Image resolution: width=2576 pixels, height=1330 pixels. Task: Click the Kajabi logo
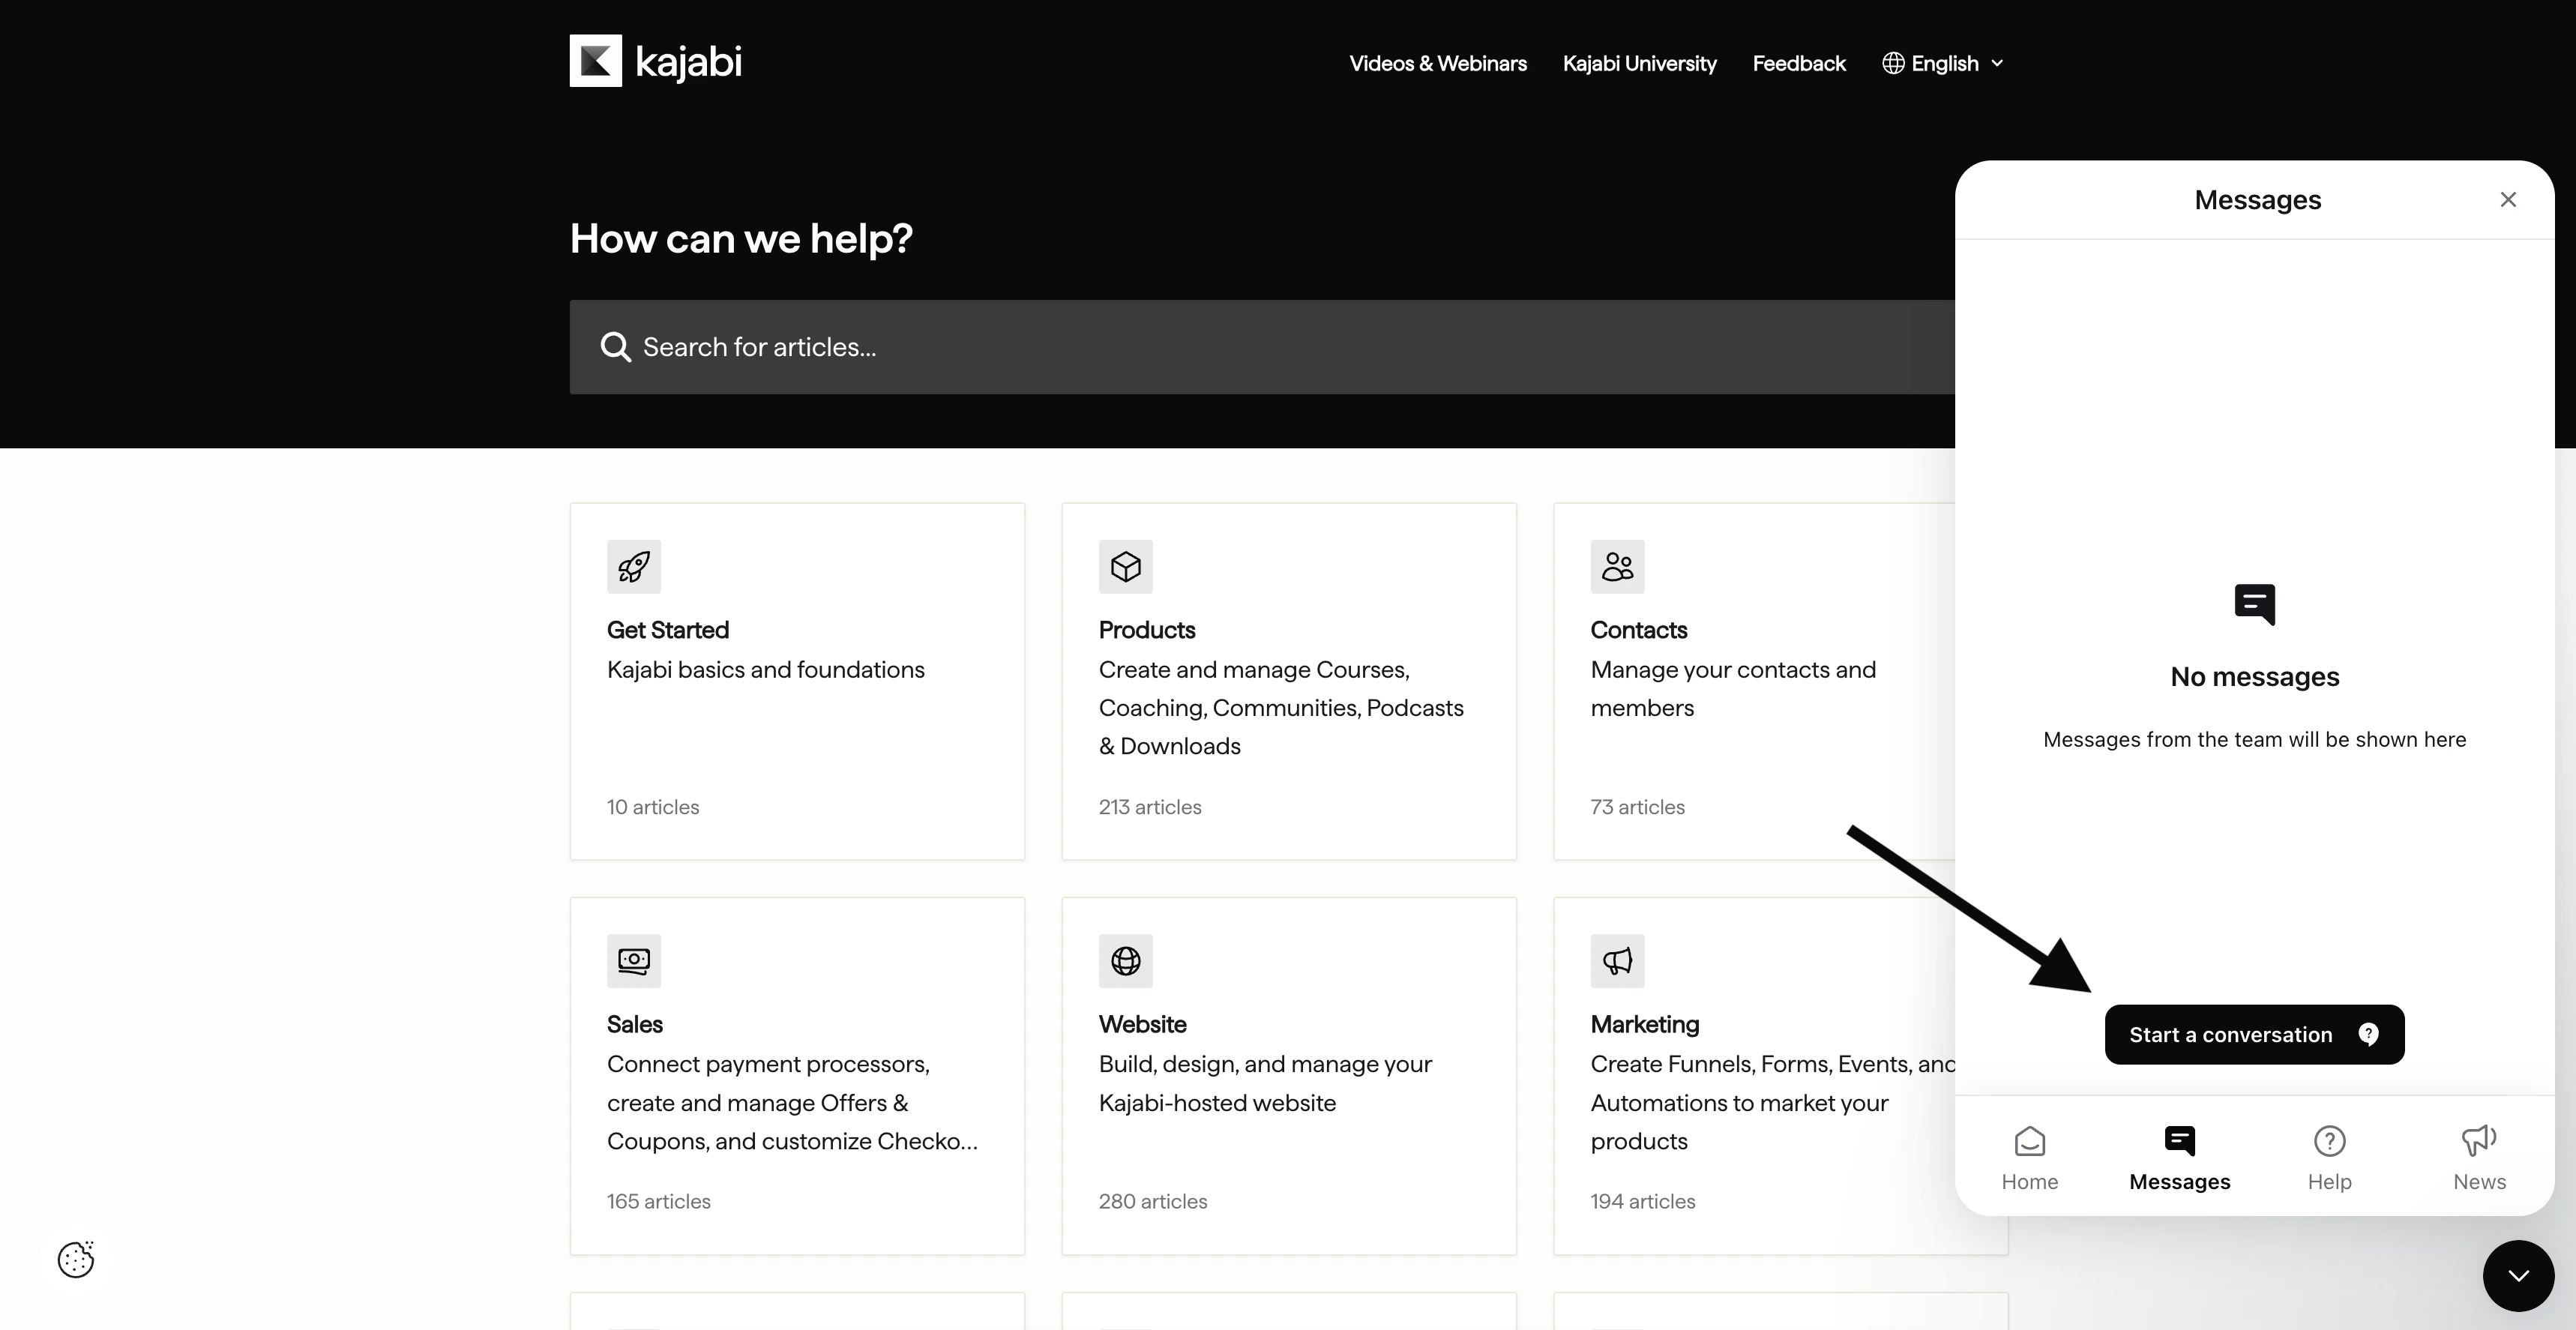click(655, 62)
